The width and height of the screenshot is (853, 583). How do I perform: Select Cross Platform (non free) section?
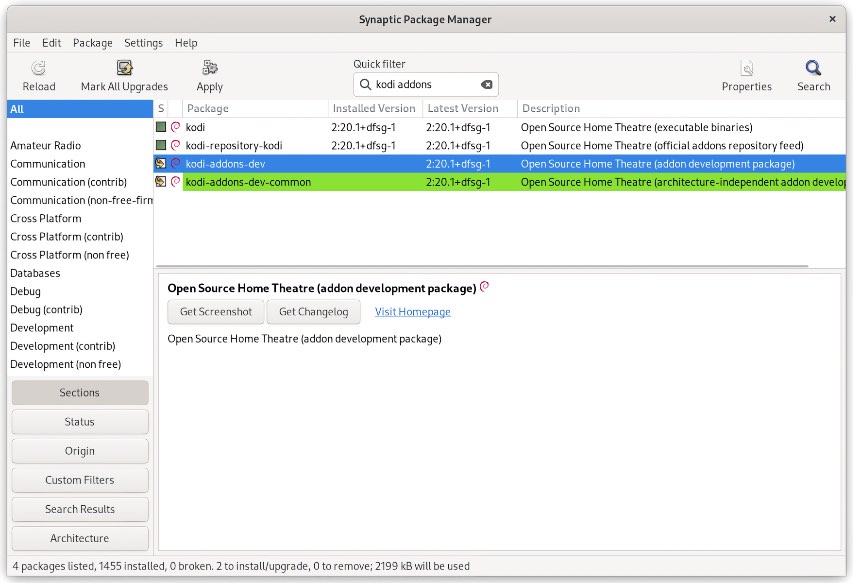click(x=80, y=255)
